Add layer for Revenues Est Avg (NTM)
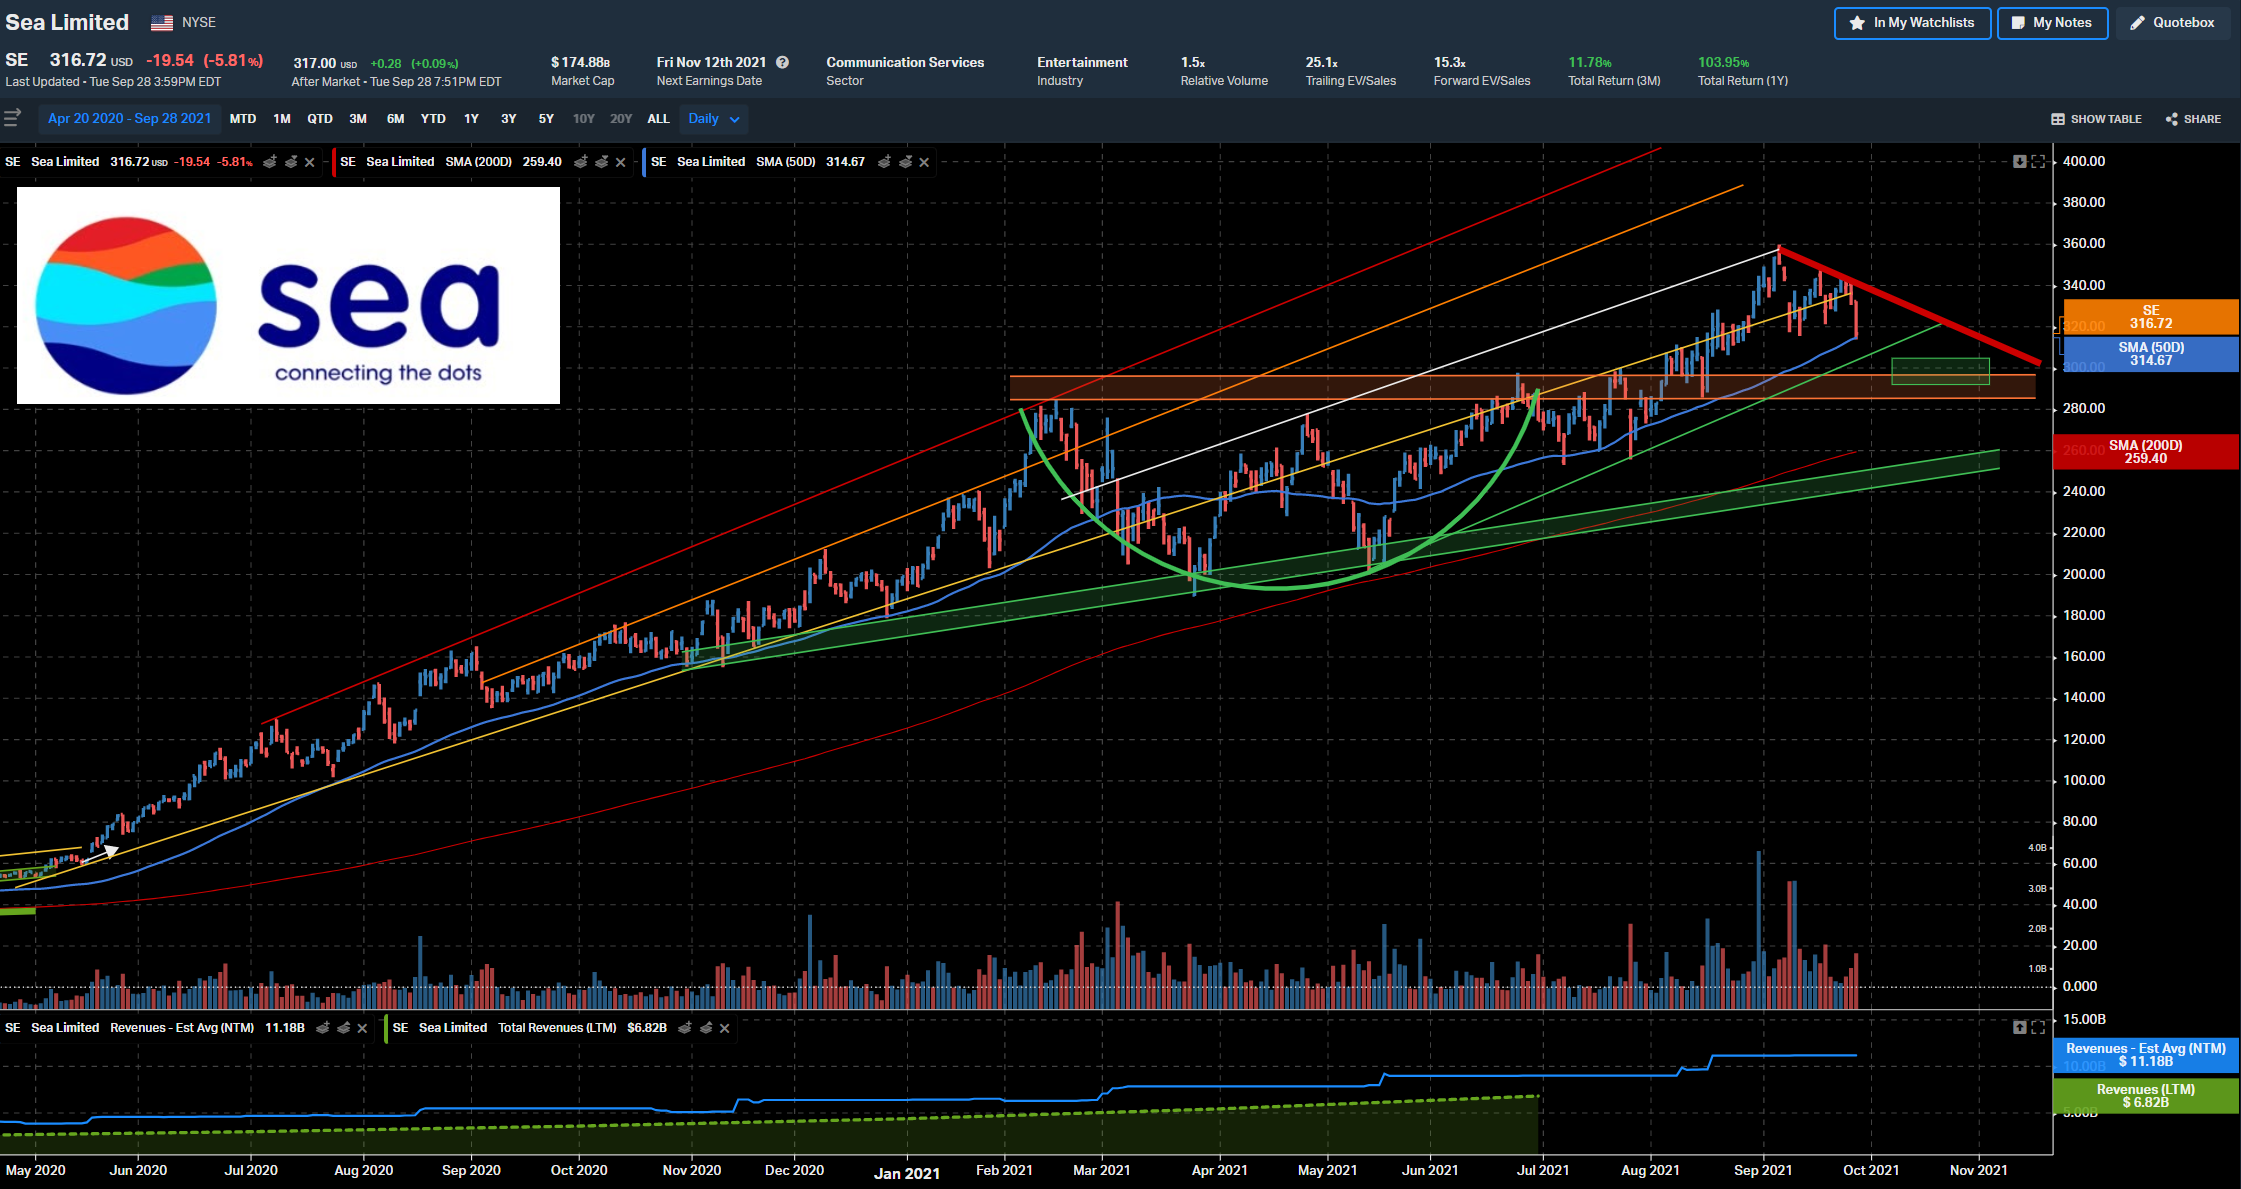The image size is (2241, 1189). (x=323, y=1028)
